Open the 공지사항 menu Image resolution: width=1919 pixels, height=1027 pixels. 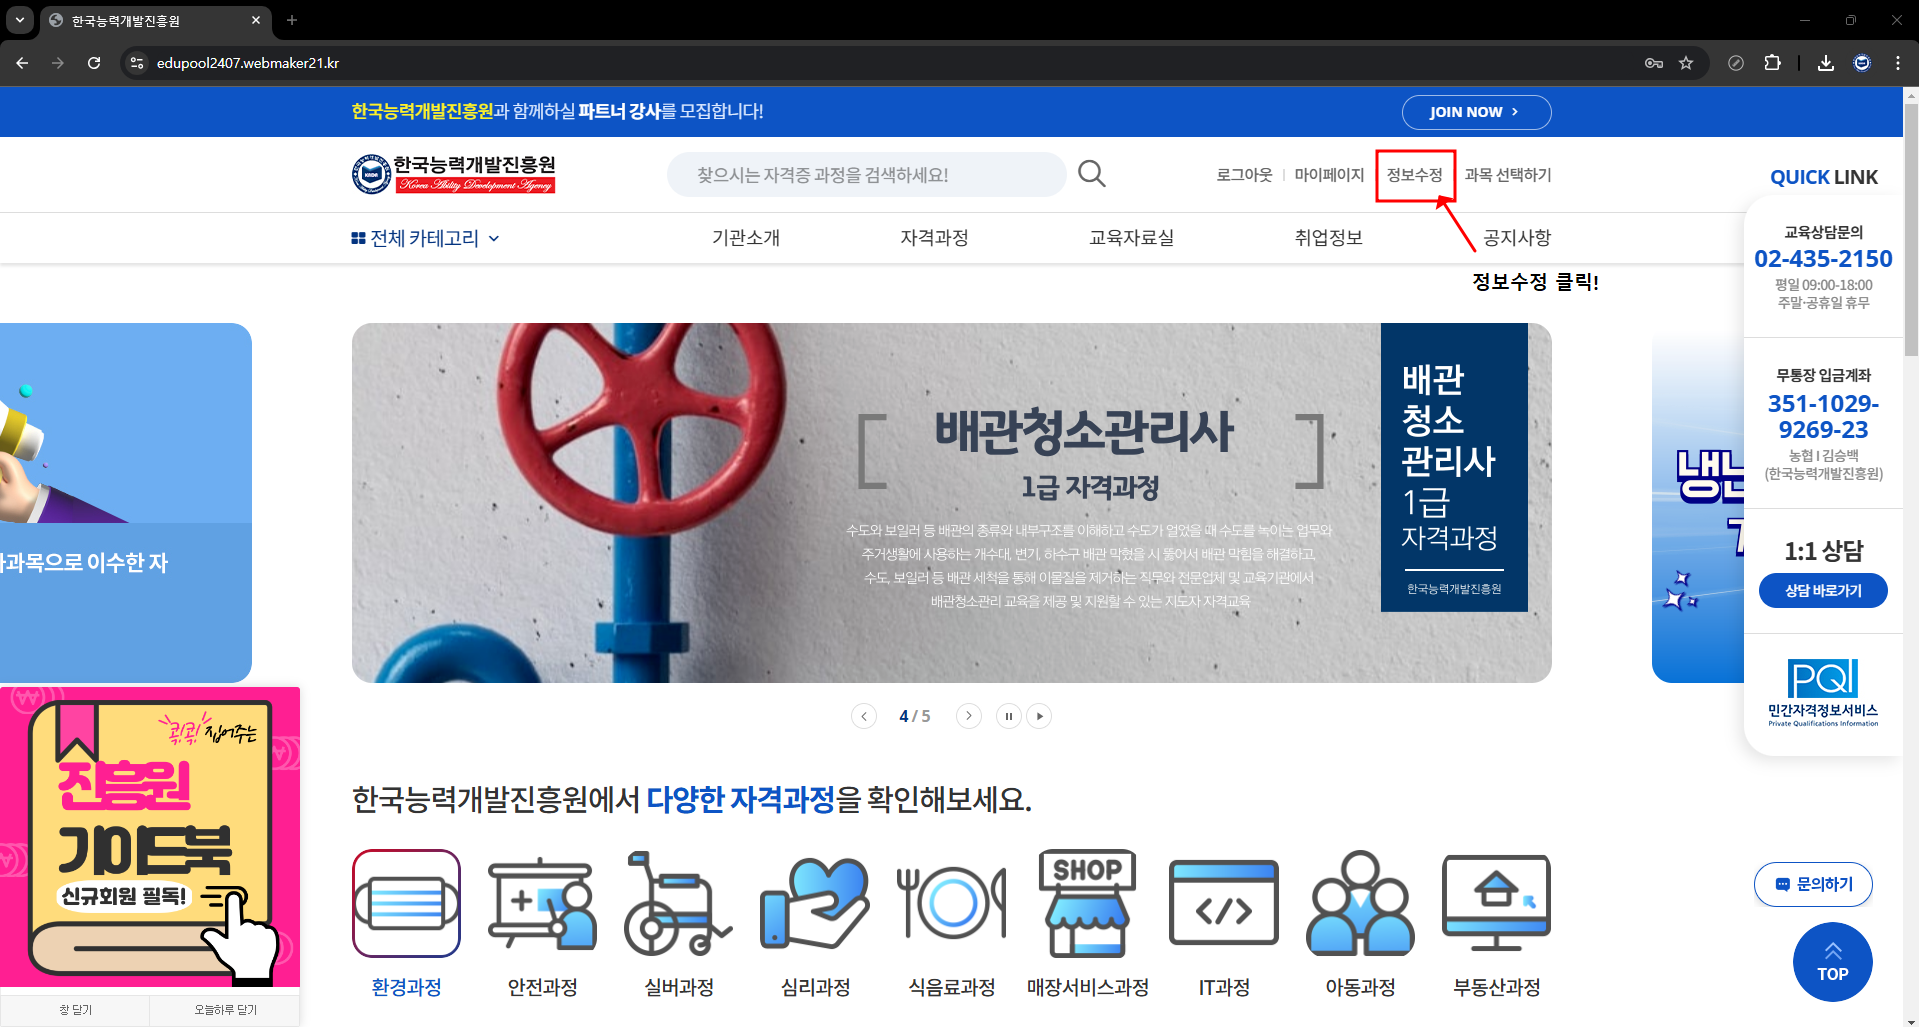pyautogui.click(x=1516, y=238)
